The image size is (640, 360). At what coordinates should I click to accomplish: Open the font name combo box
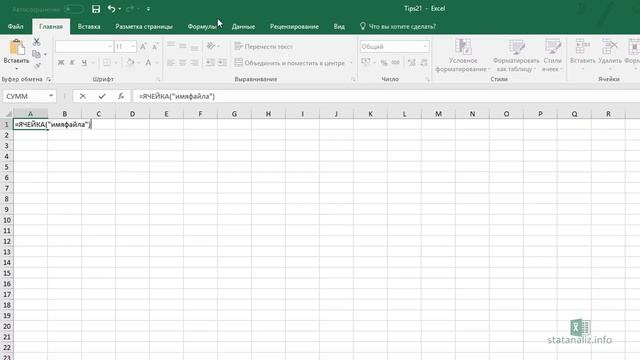click(84, 47)
